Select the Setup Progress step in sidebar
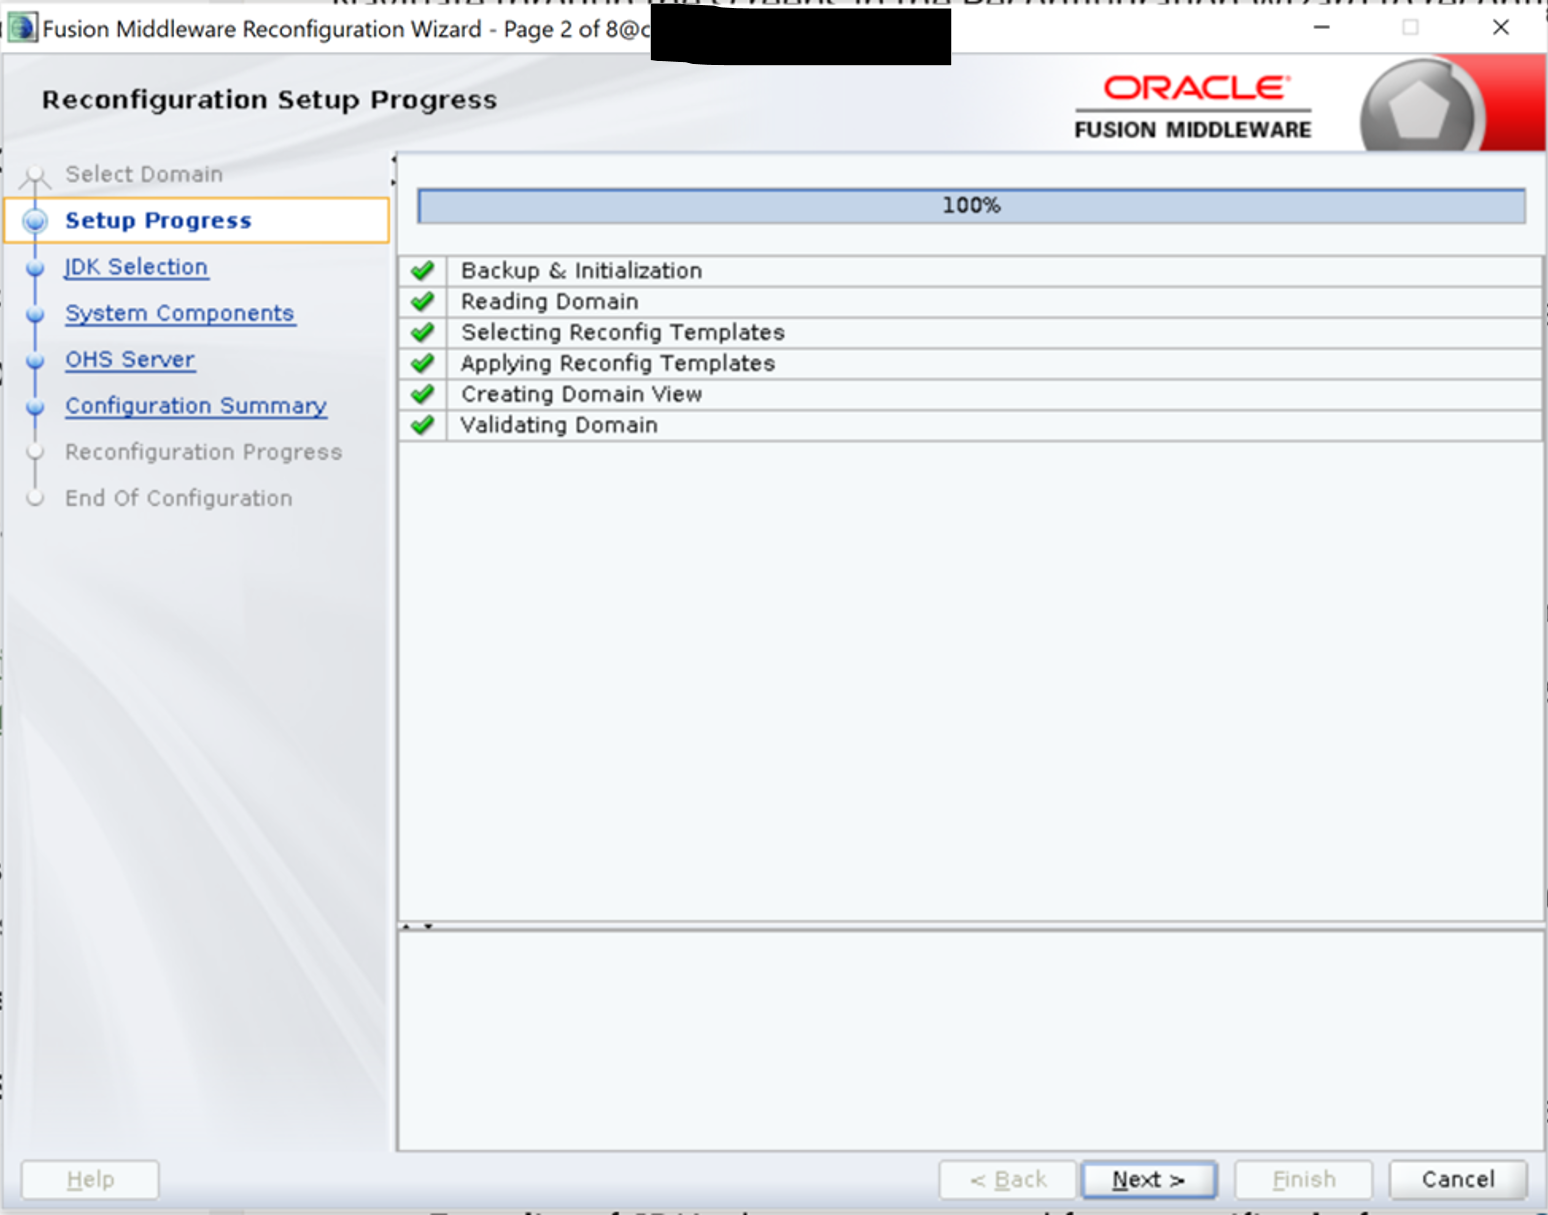Viewport: 1548px width, 1215px height. click(158, 220)
